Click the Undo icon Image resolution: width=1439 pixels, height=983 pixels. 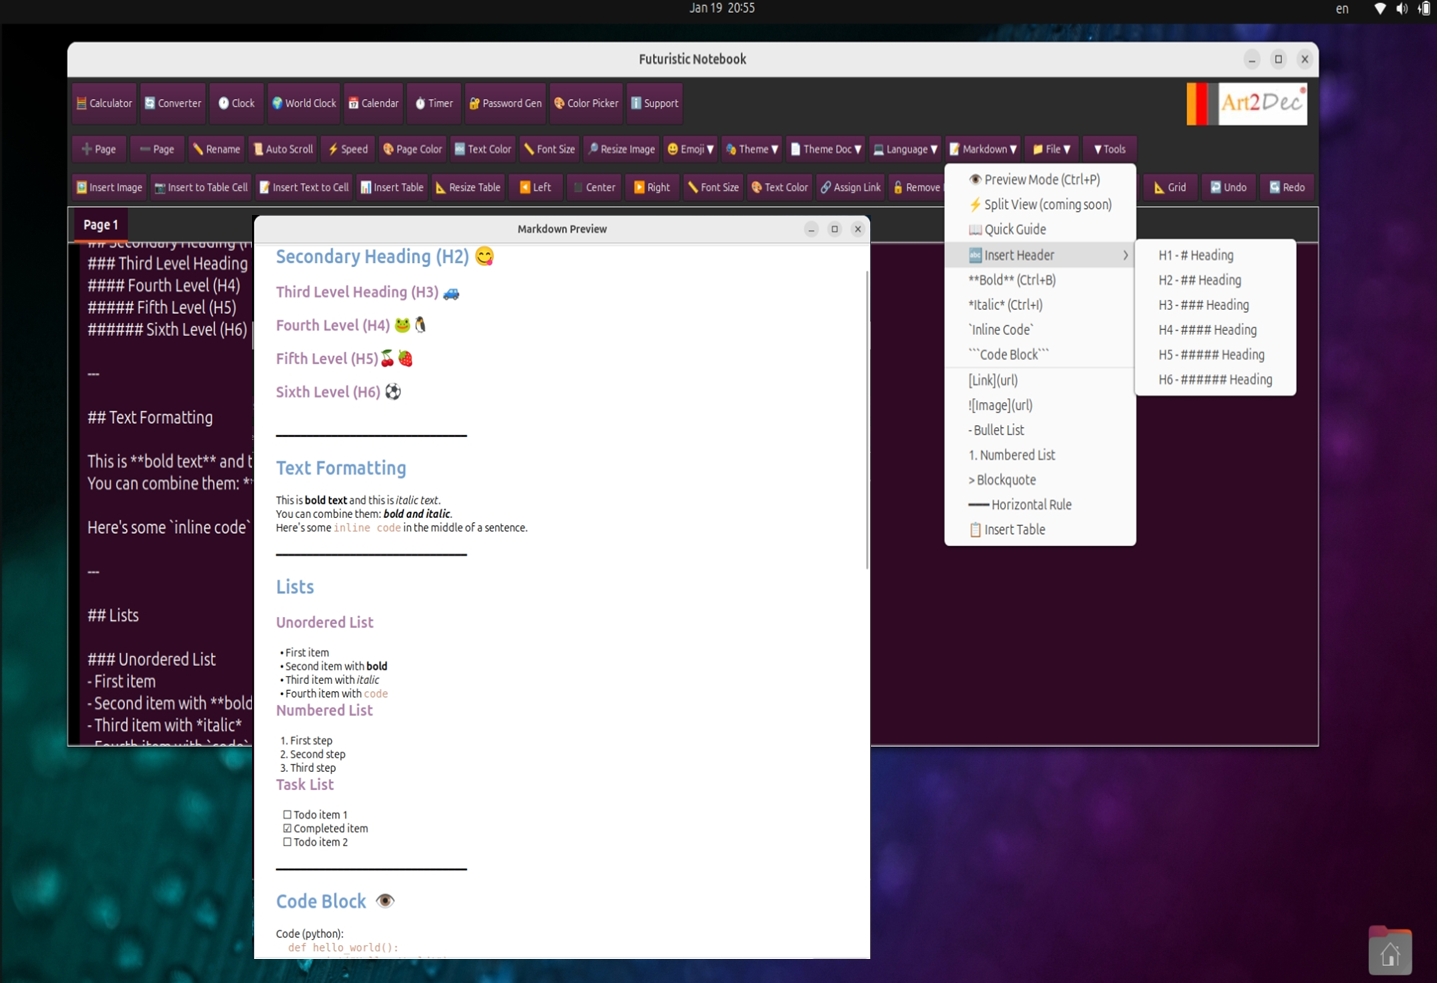click(x=1228, y=187)
